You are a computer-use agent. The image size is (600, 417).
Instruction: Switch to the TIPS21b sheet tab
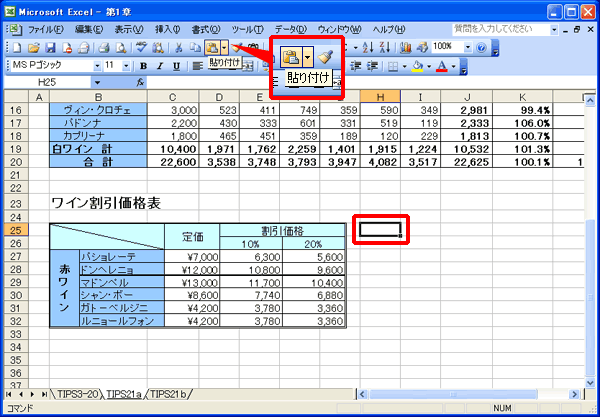pos(169,394)
